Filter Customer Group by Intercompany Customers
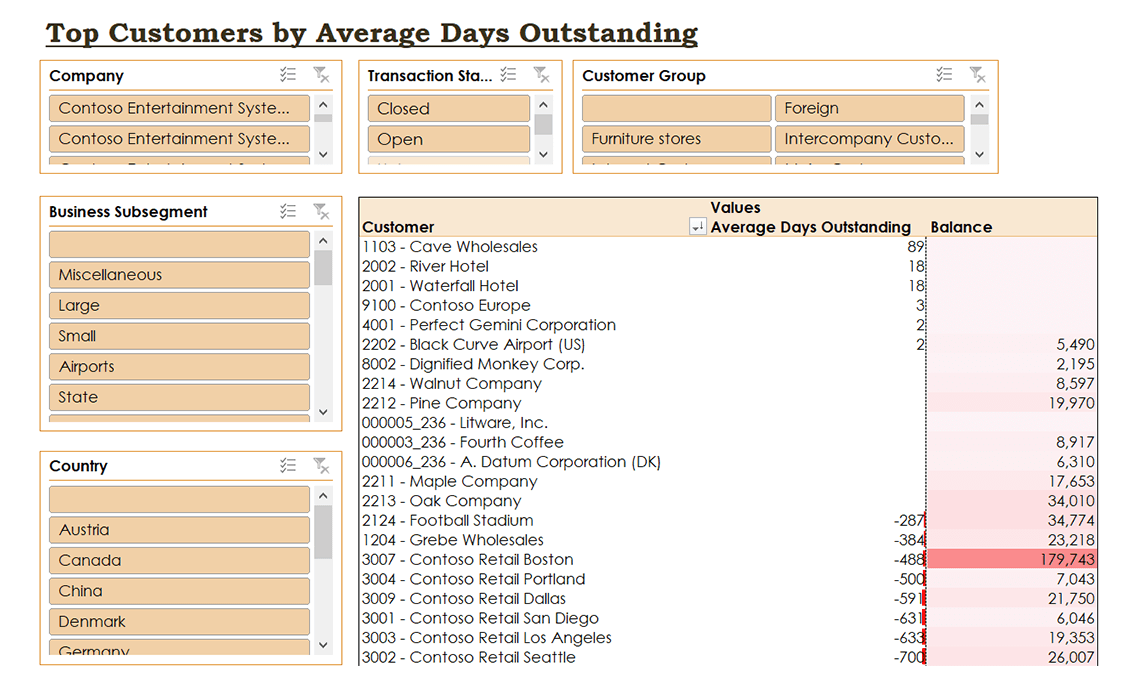1140x687 pixels. [870, 139]
